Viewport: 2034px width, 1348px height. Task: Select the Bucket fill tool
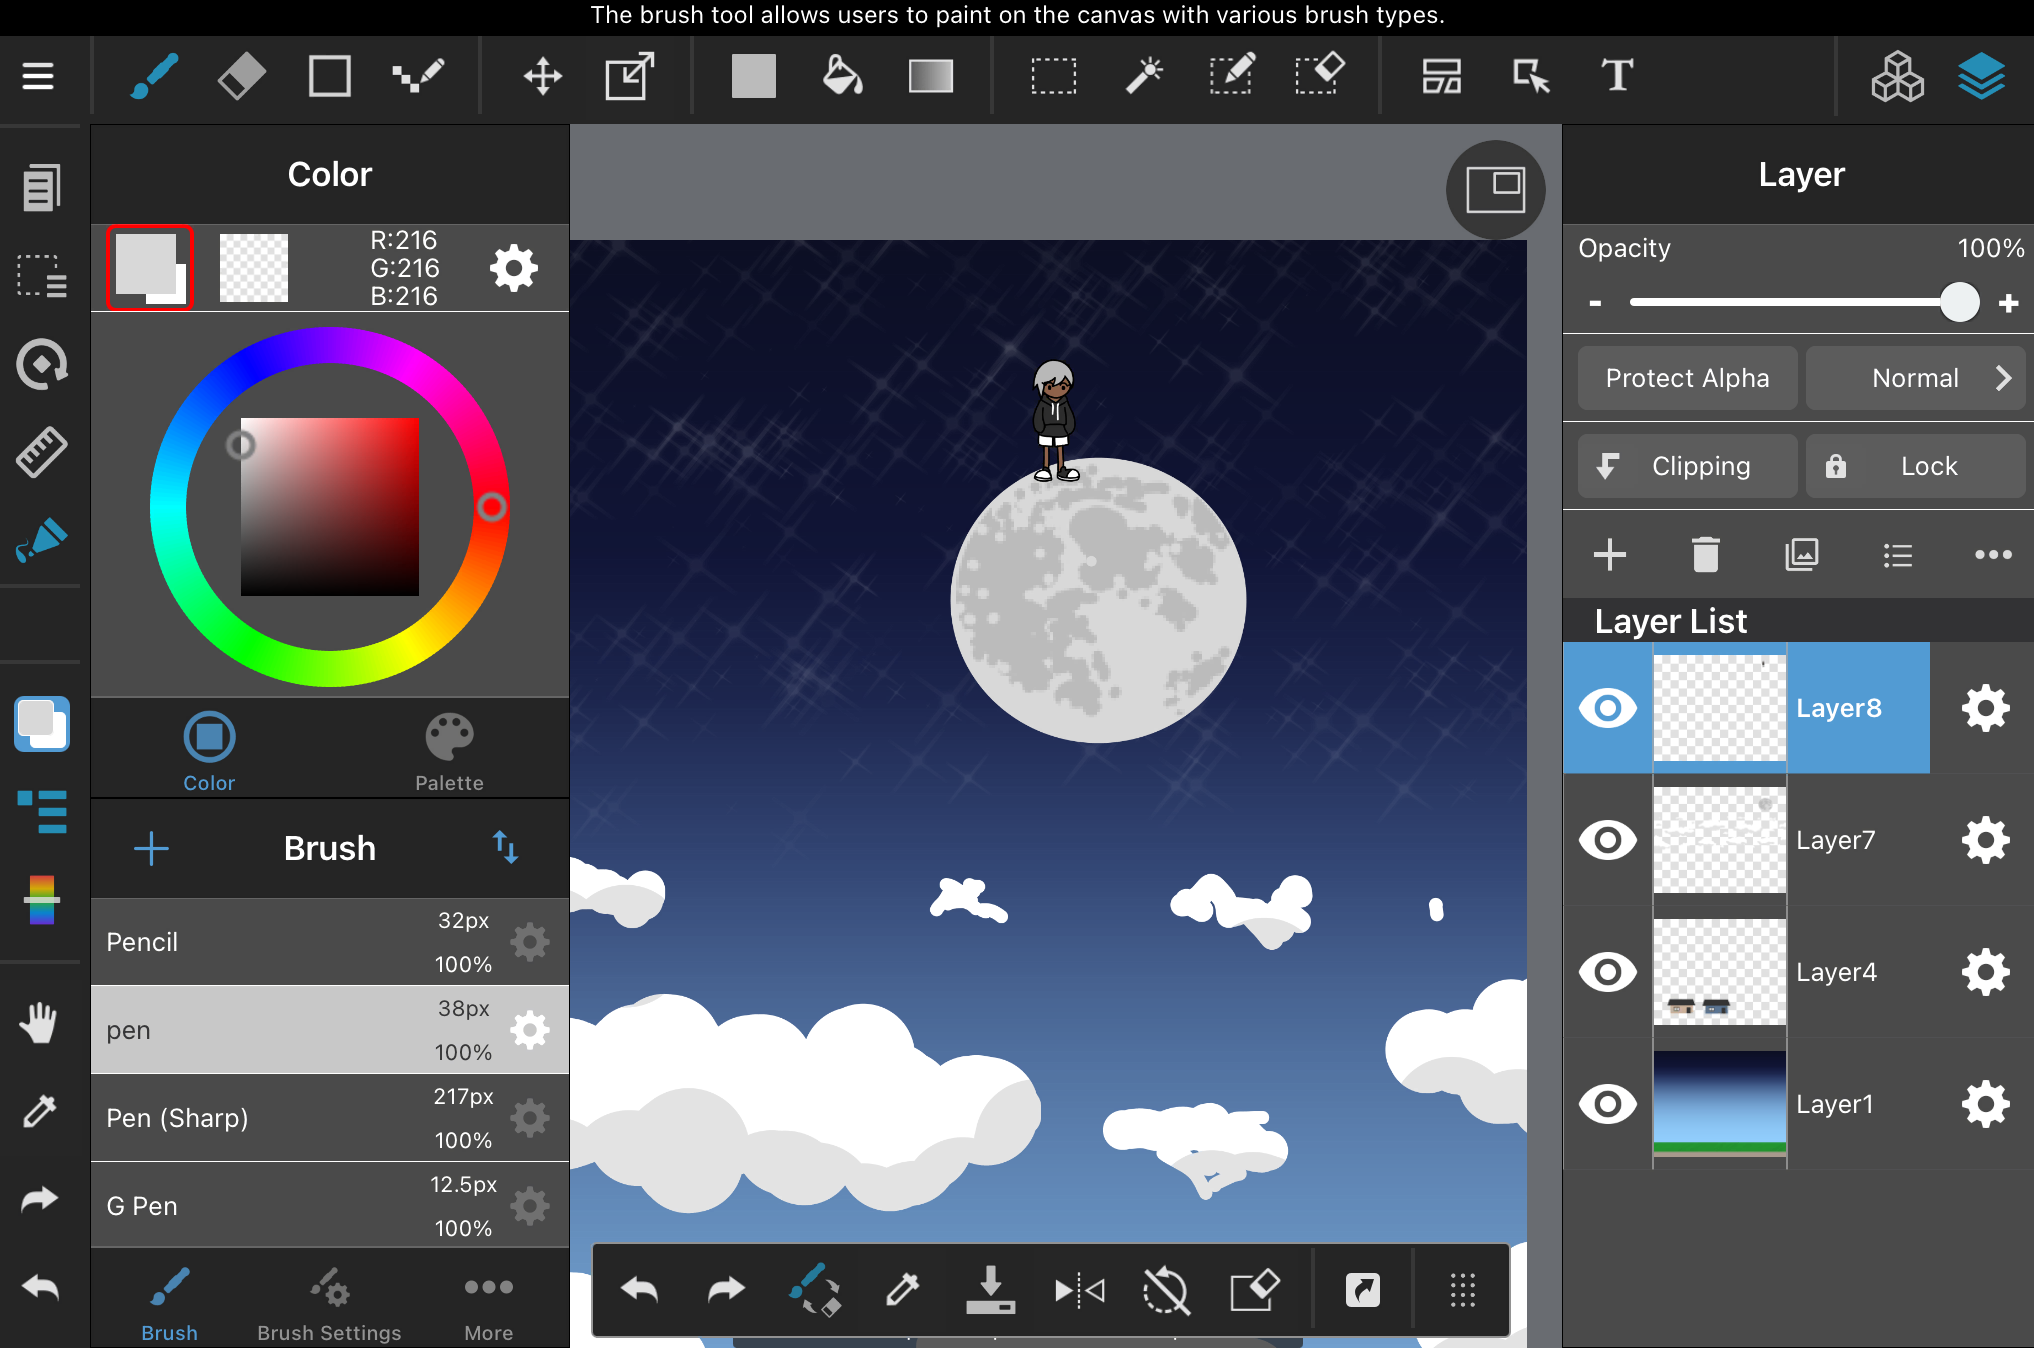841,76
